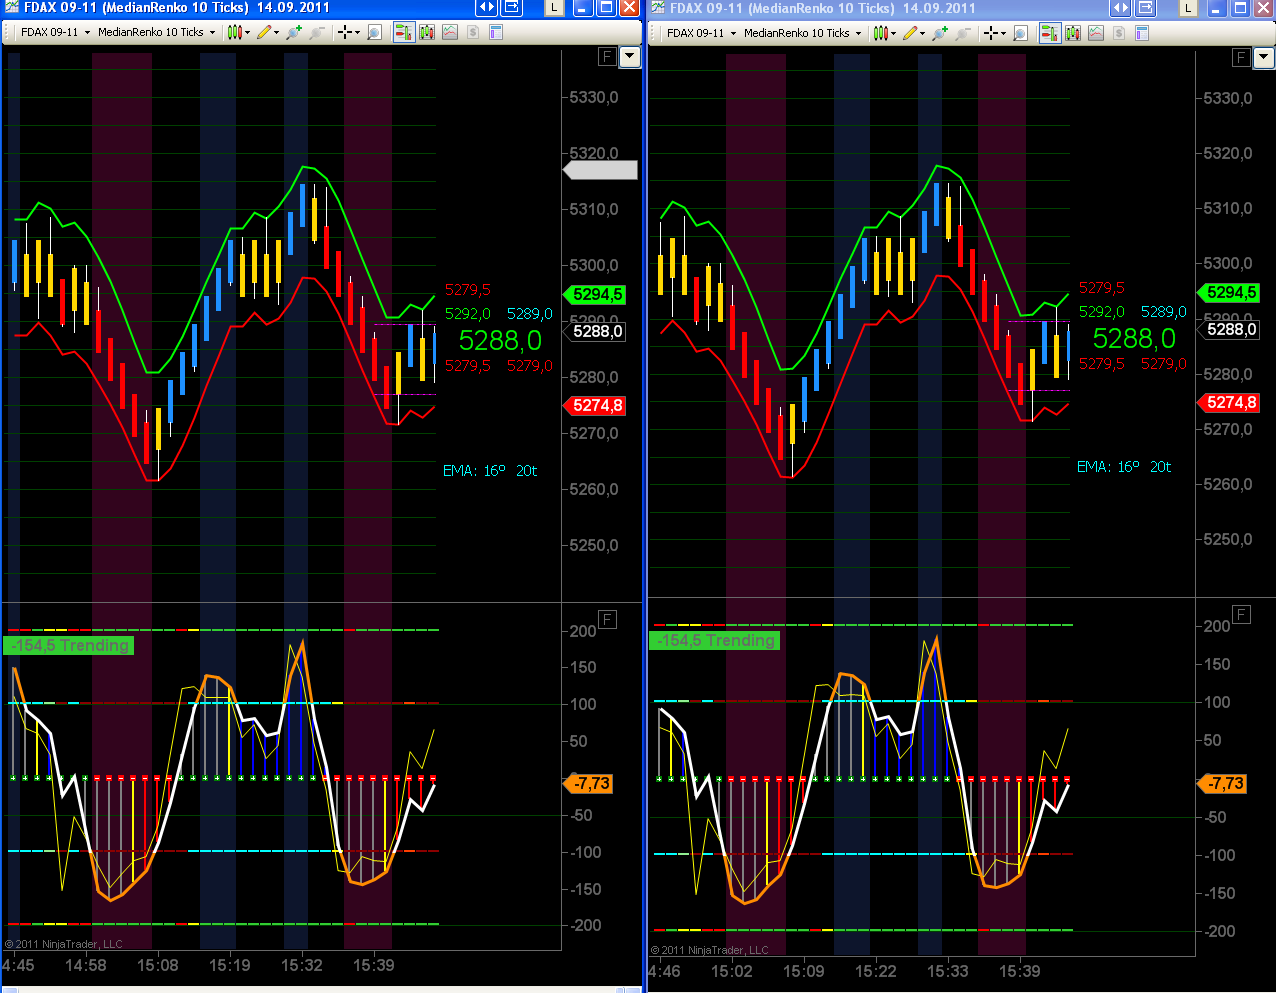This screenshot has height=993, width=1276.
Task: Show the data box in left chart
Action: click(374, 32)
